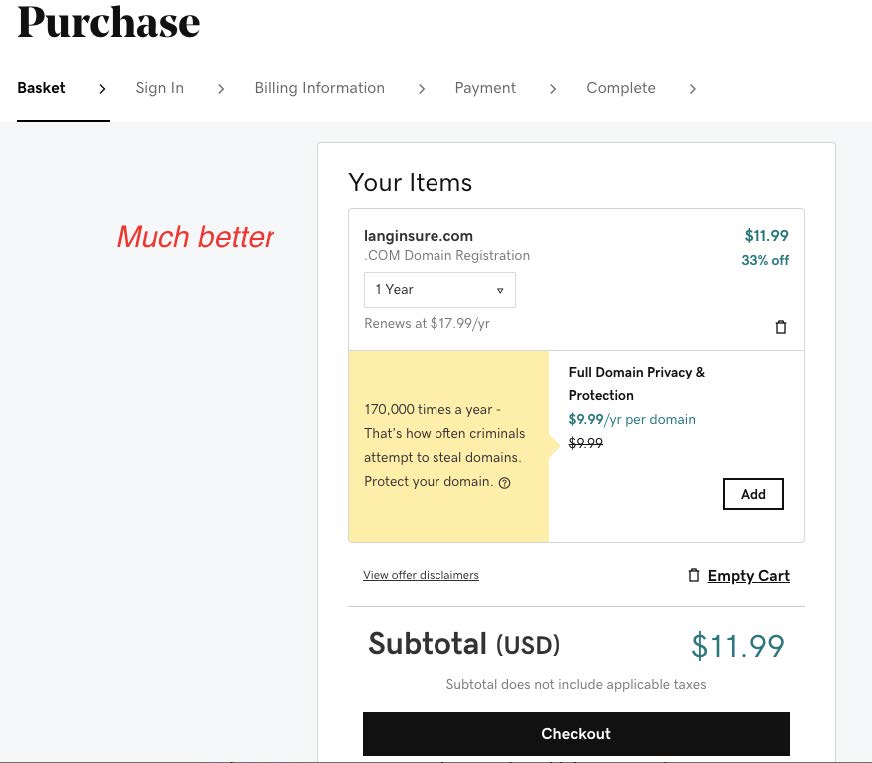Open the View offer disclaimers link

(421, 575)
